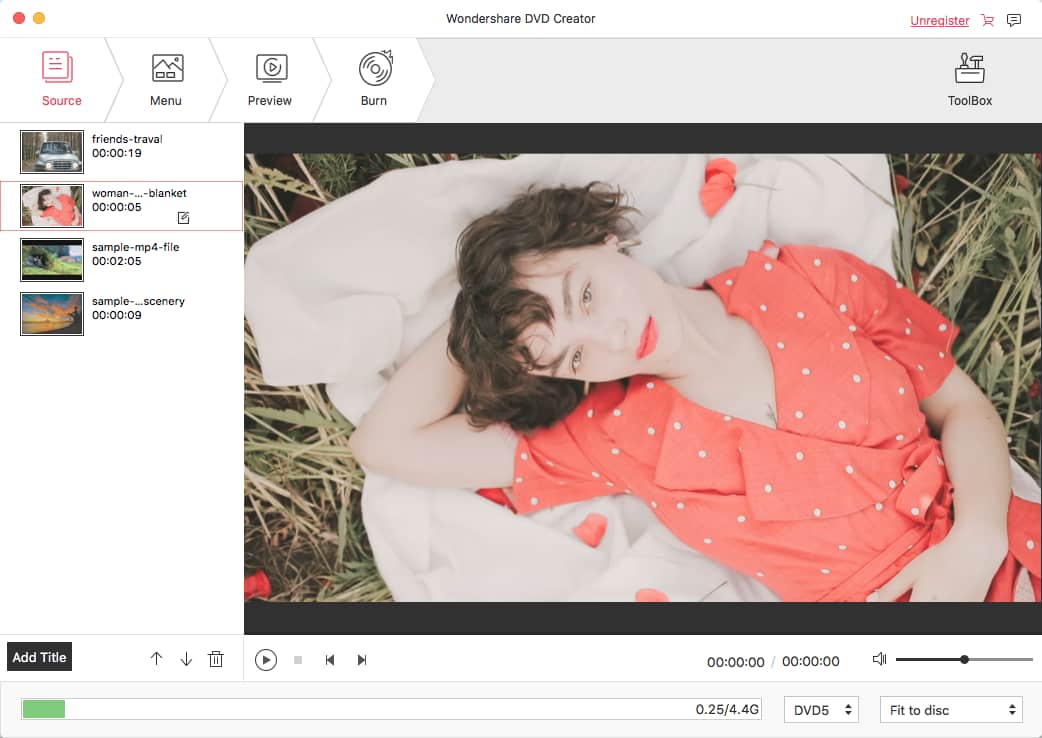This screenshot has width=1042, height=738.
Task: Adjust the volume slider
Action: pos(964,659)
